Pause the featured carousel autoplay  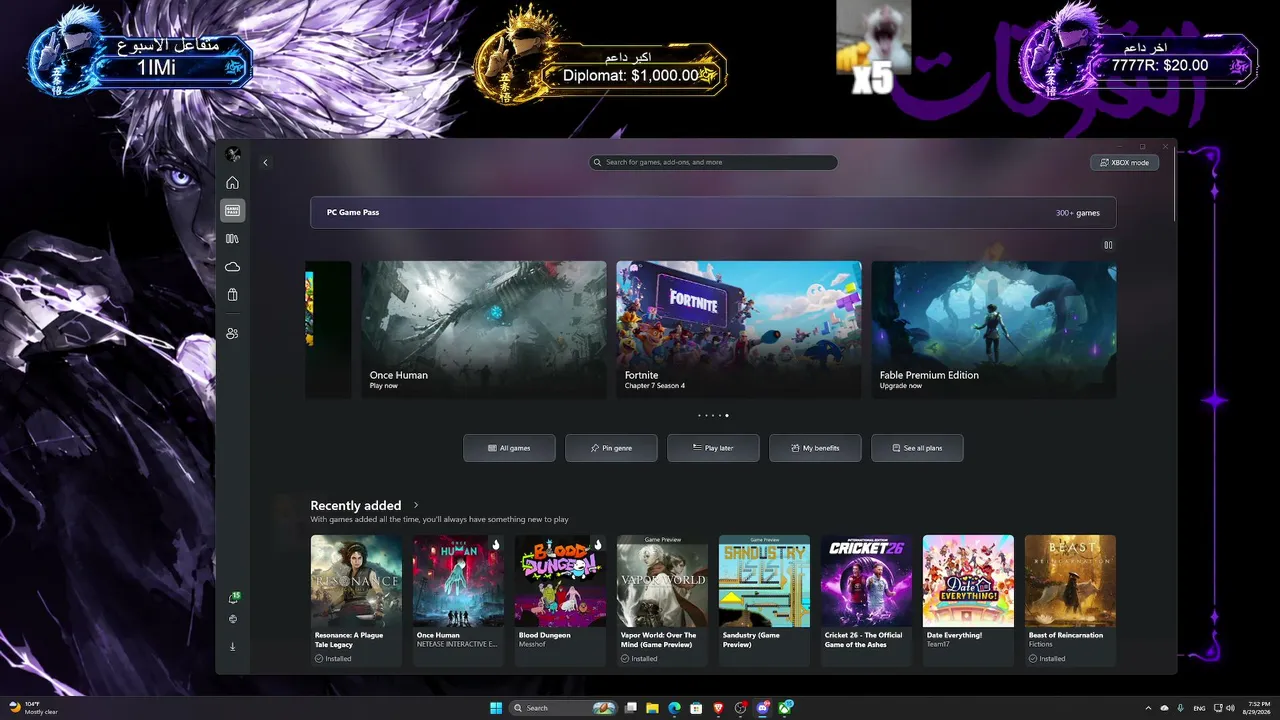(x=1108, y=245)
